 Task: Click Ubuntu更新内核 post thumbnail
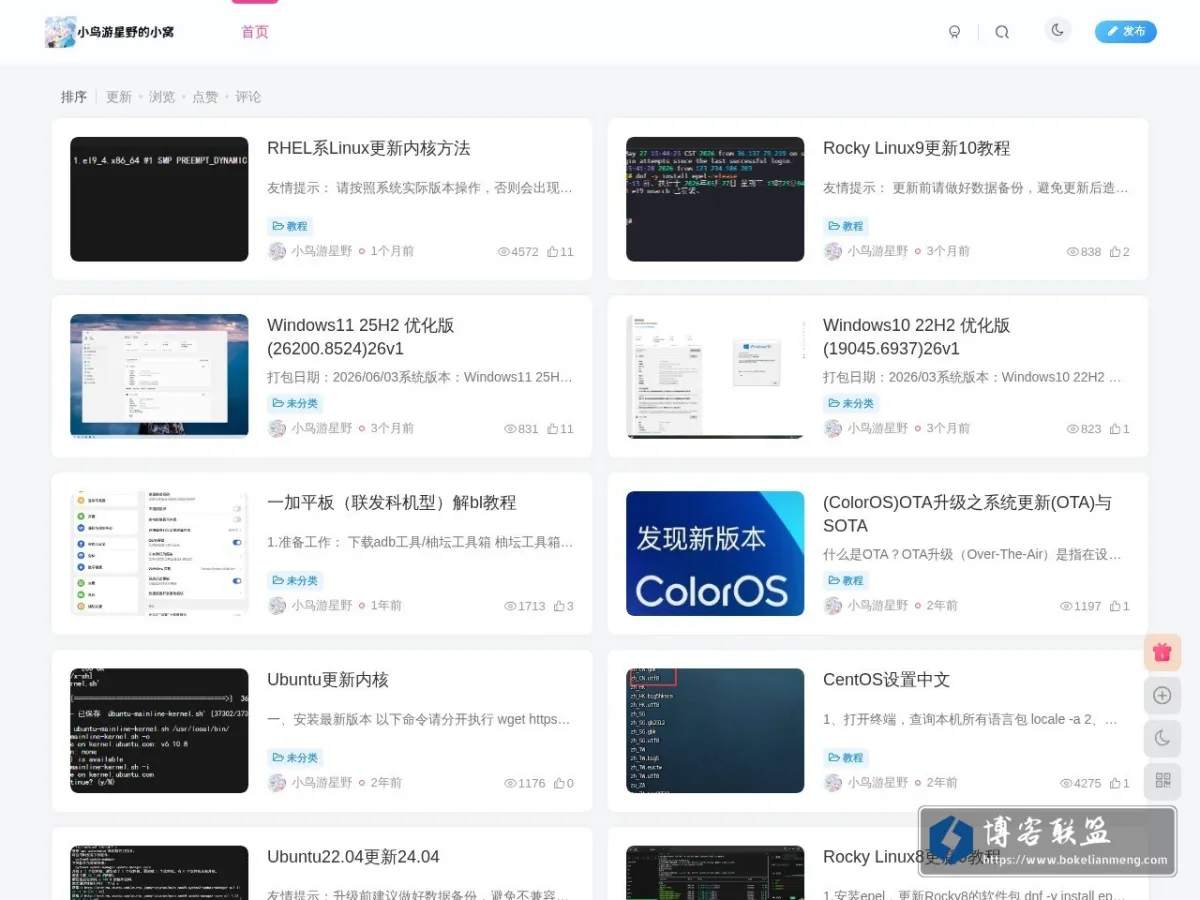coord(159,730)
